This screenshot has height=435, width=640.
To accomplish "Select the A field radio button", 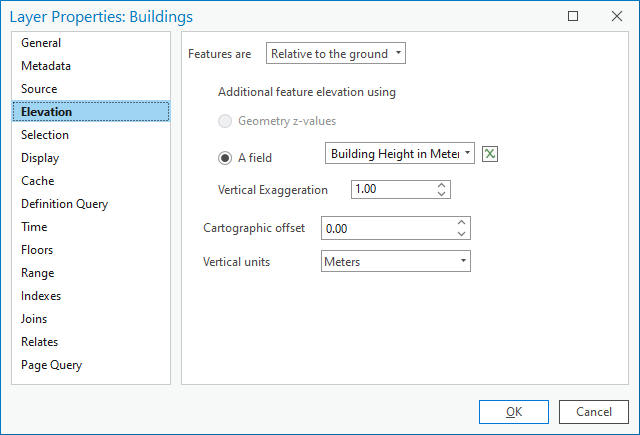I will click(225, 158).
